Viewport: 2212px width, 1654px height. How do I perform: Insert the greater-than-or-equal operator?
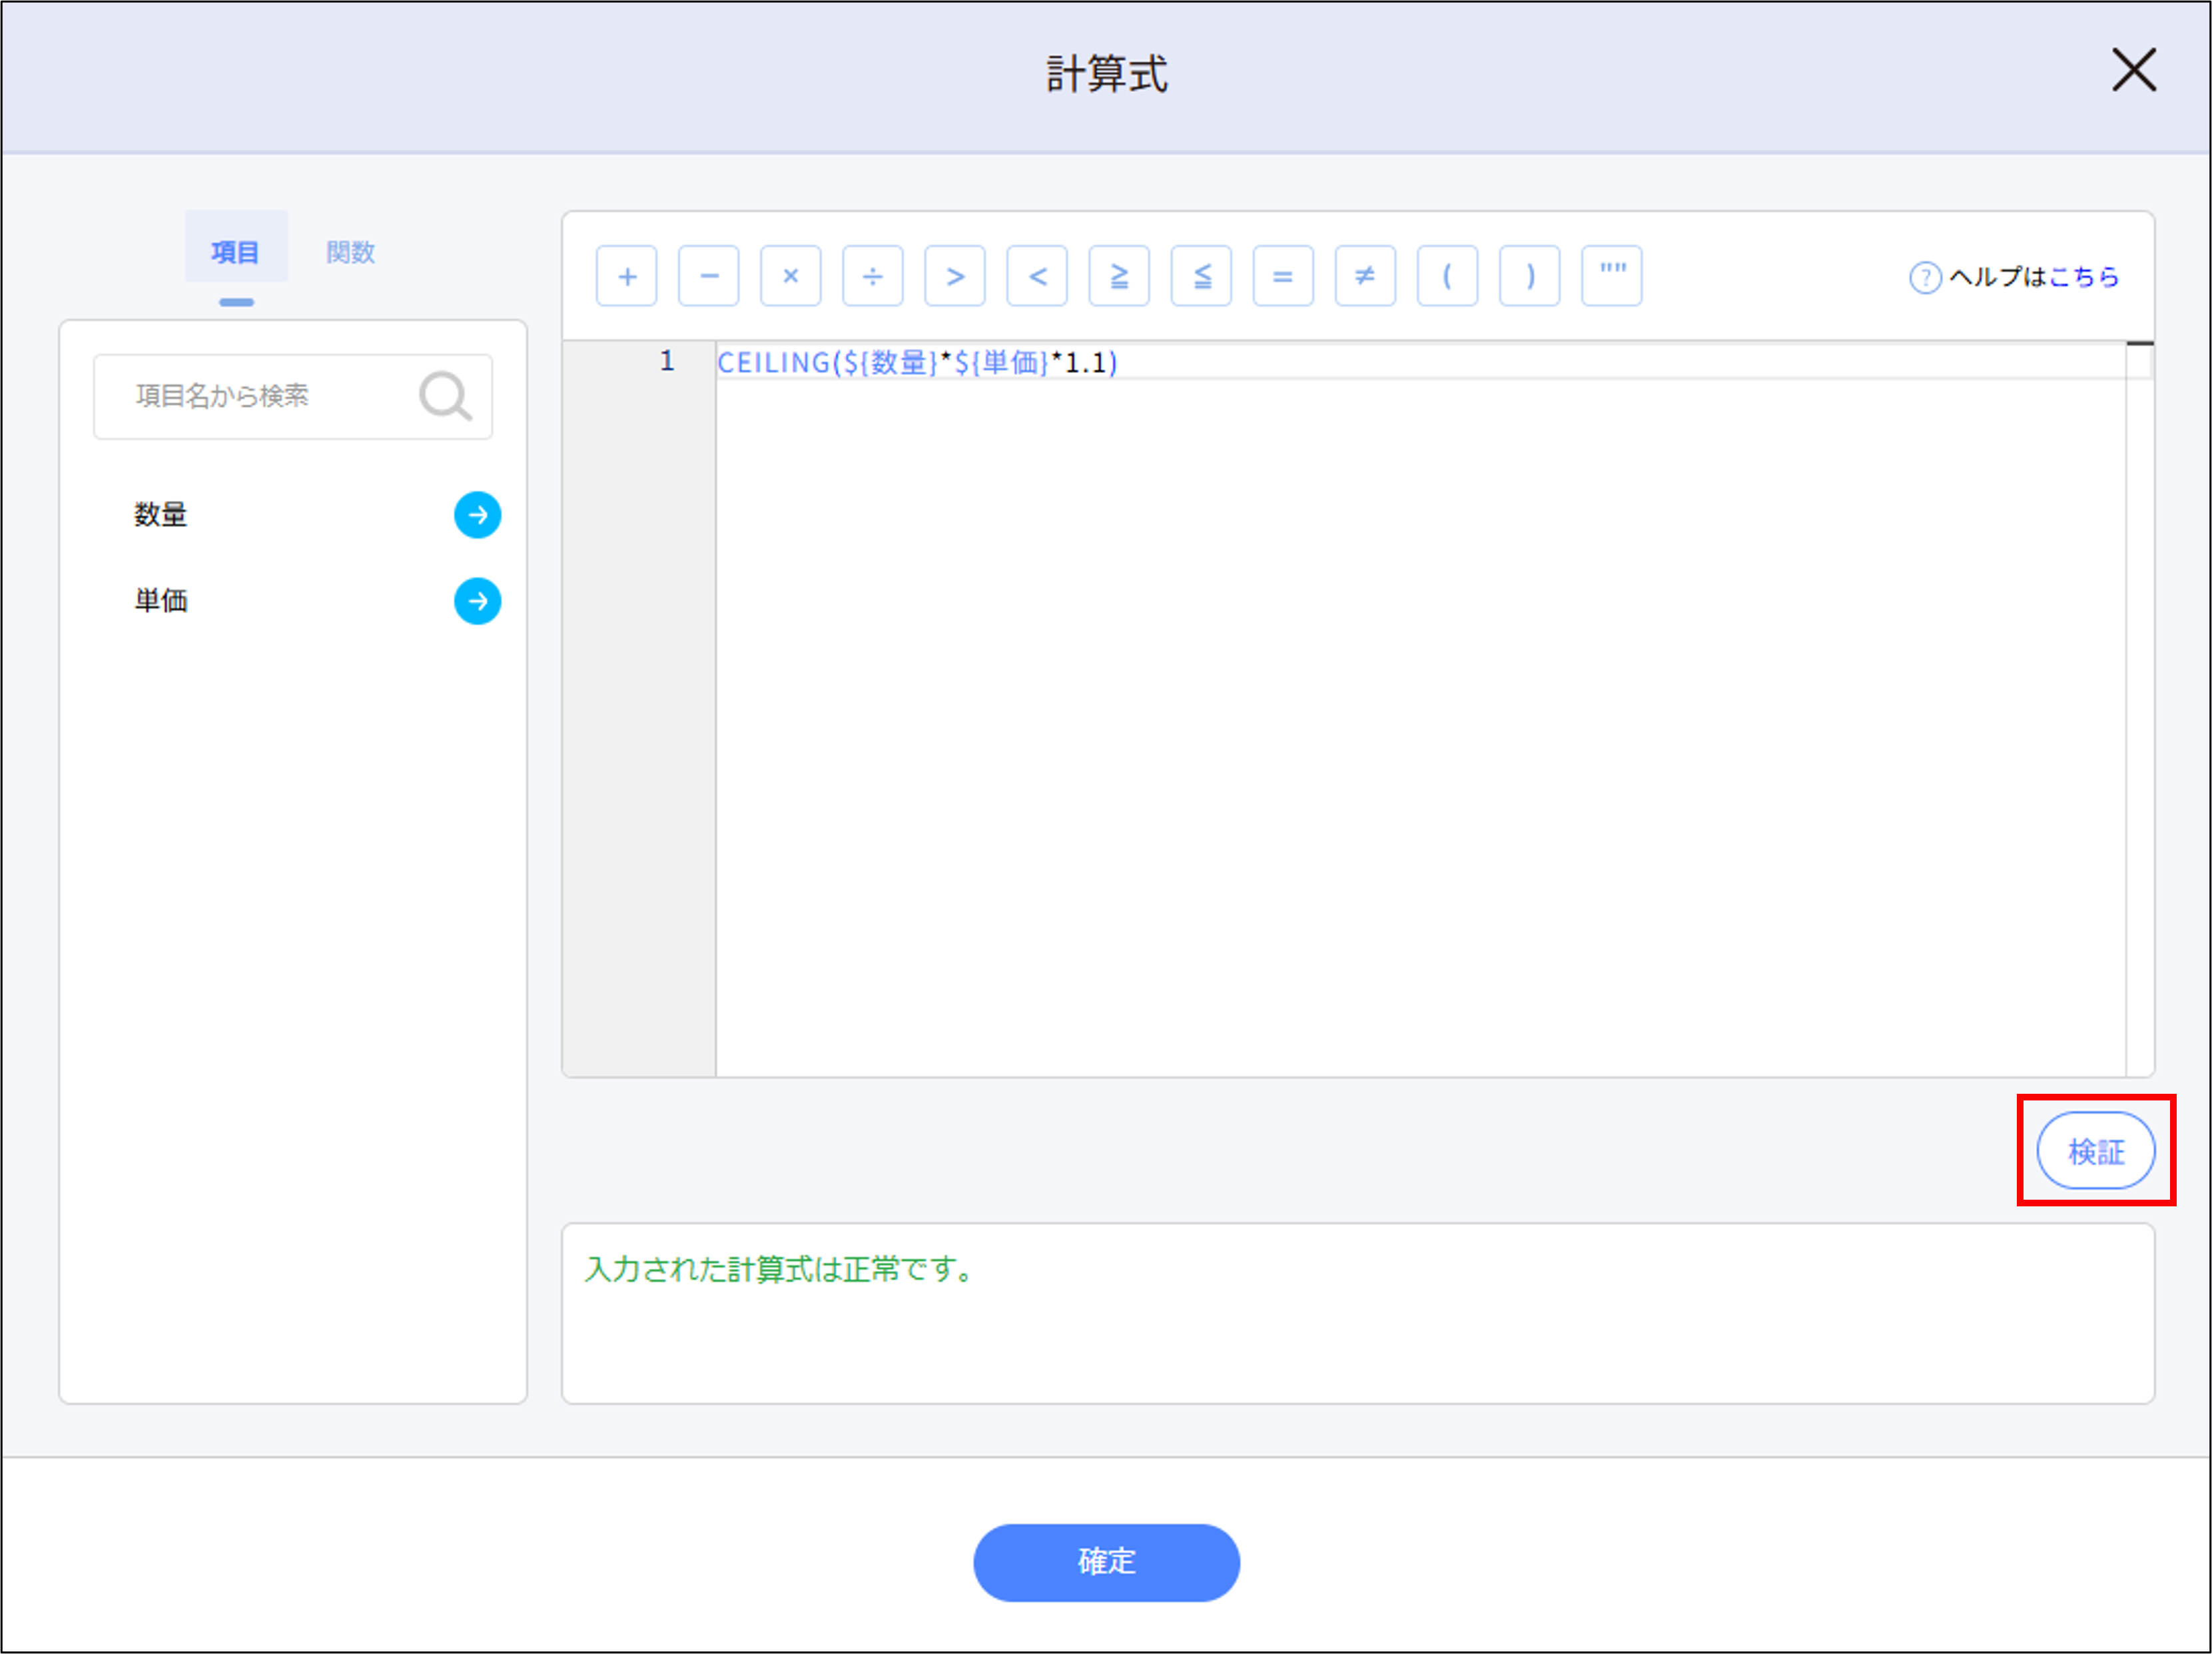pos(1118,276)
